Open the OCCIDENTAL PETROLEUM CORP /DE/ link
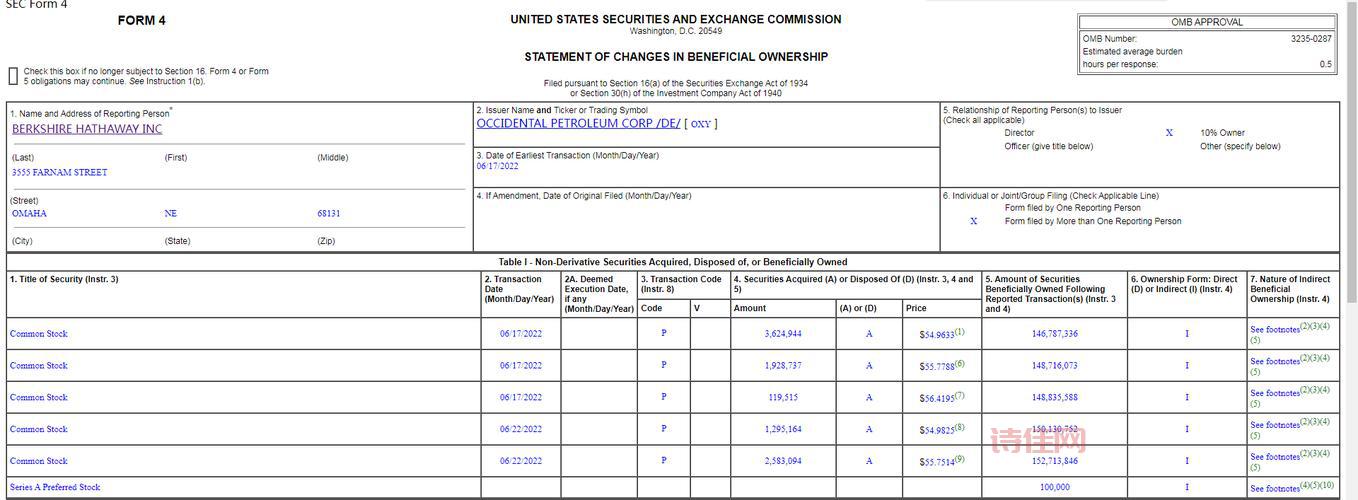Viewport: 1358px width, 500px height. tap(578, 124)
